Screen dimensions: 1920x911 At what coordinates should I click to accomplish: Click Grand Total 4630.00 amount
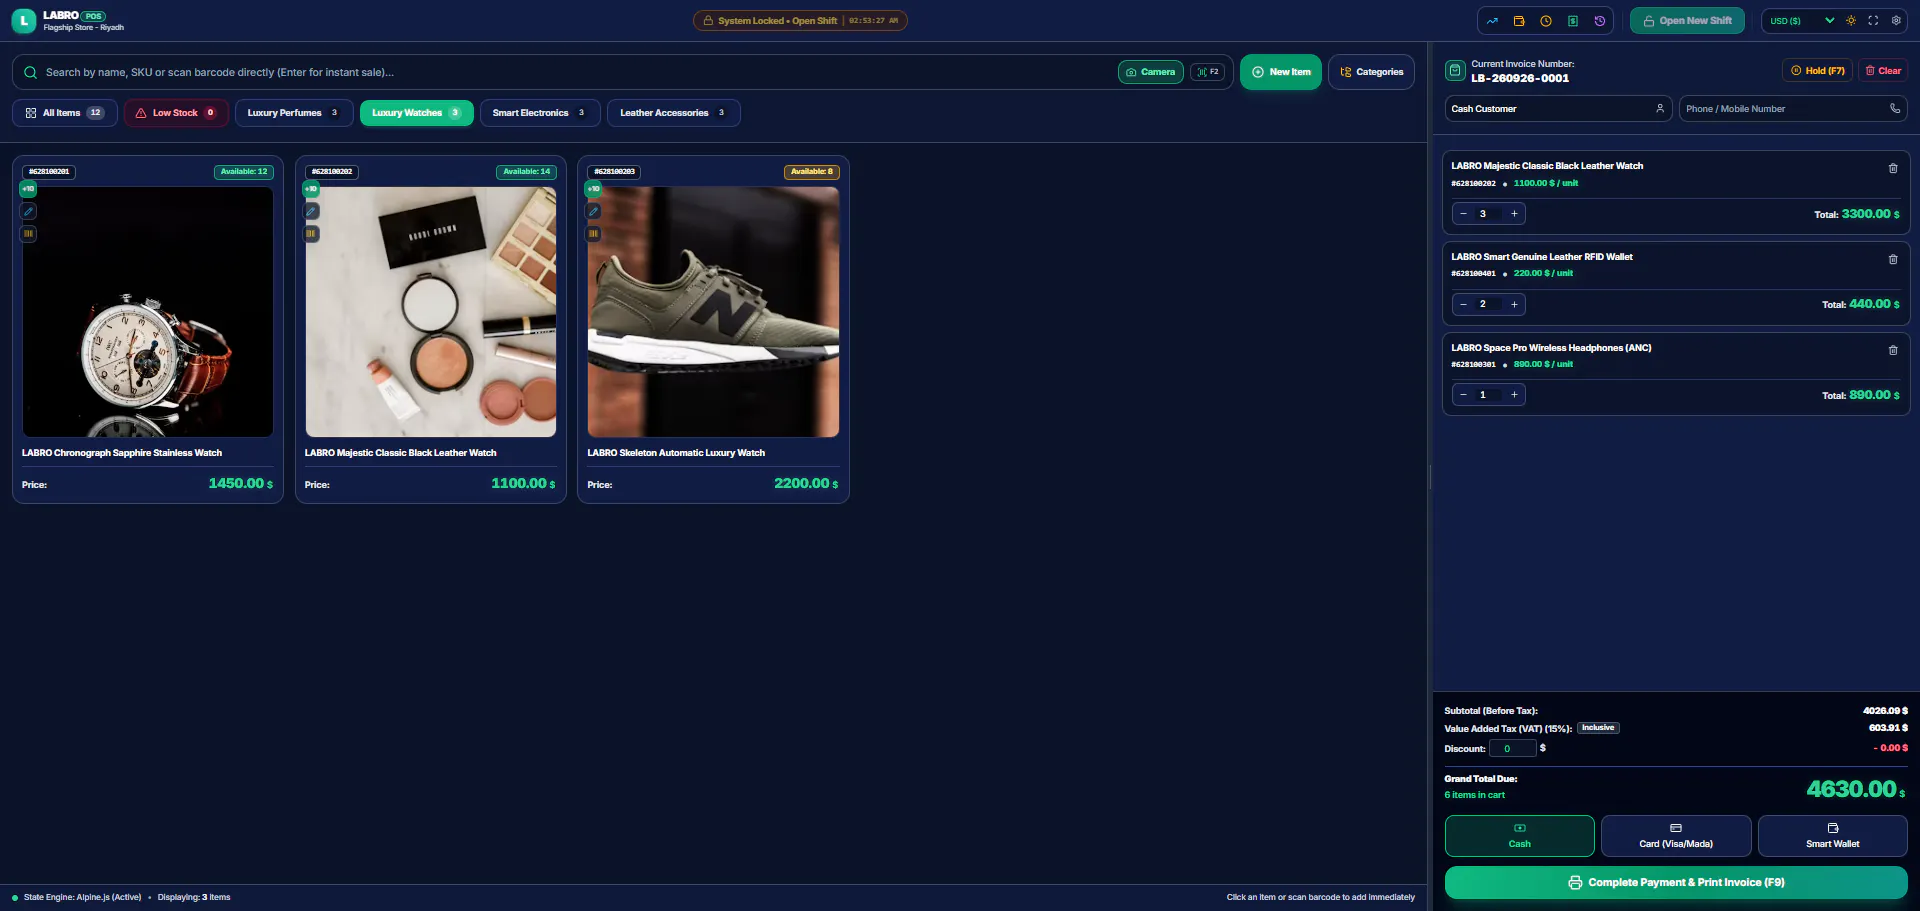pyautogui.click(x=1855, y=789)
